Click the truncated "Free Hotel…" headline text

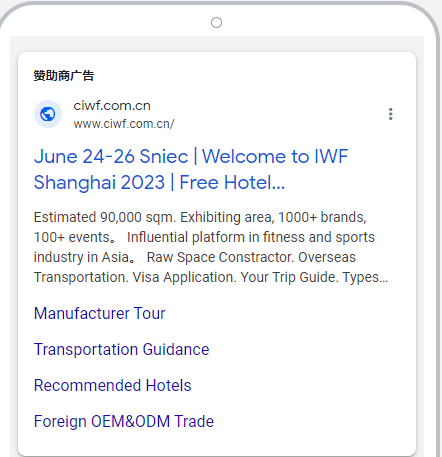[232, 183]
